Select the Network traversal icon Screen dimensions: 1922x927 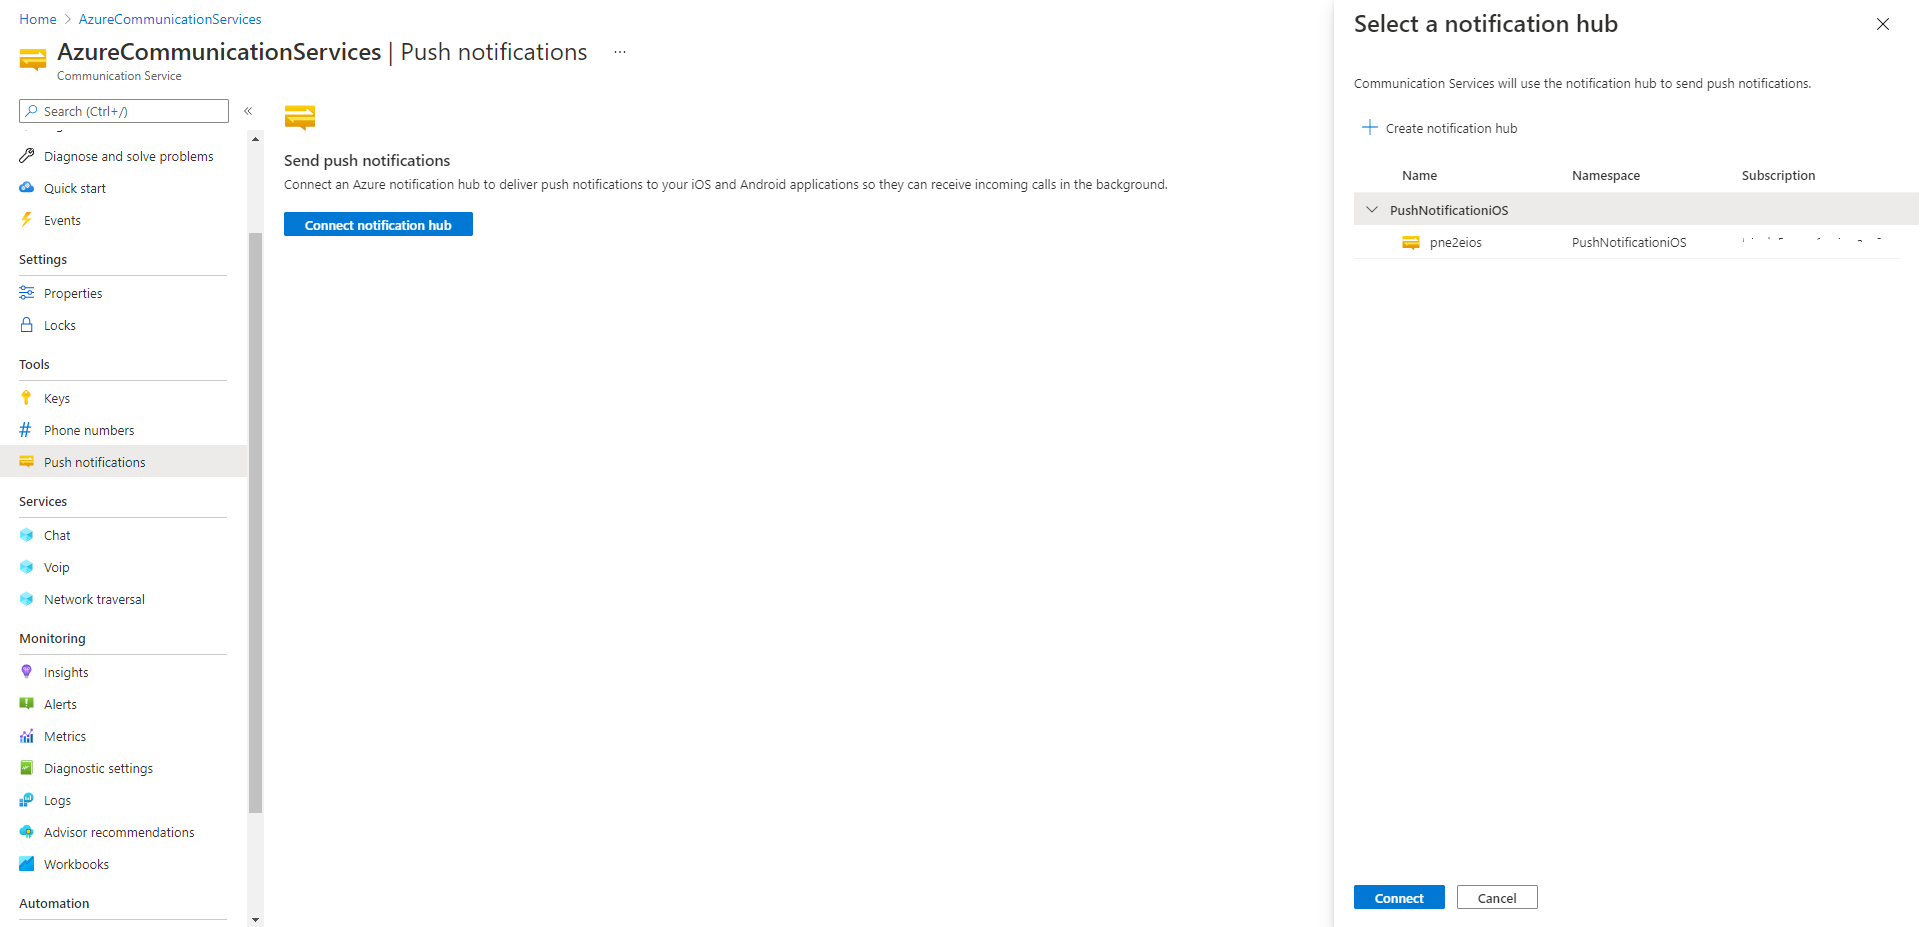(26, 598)
